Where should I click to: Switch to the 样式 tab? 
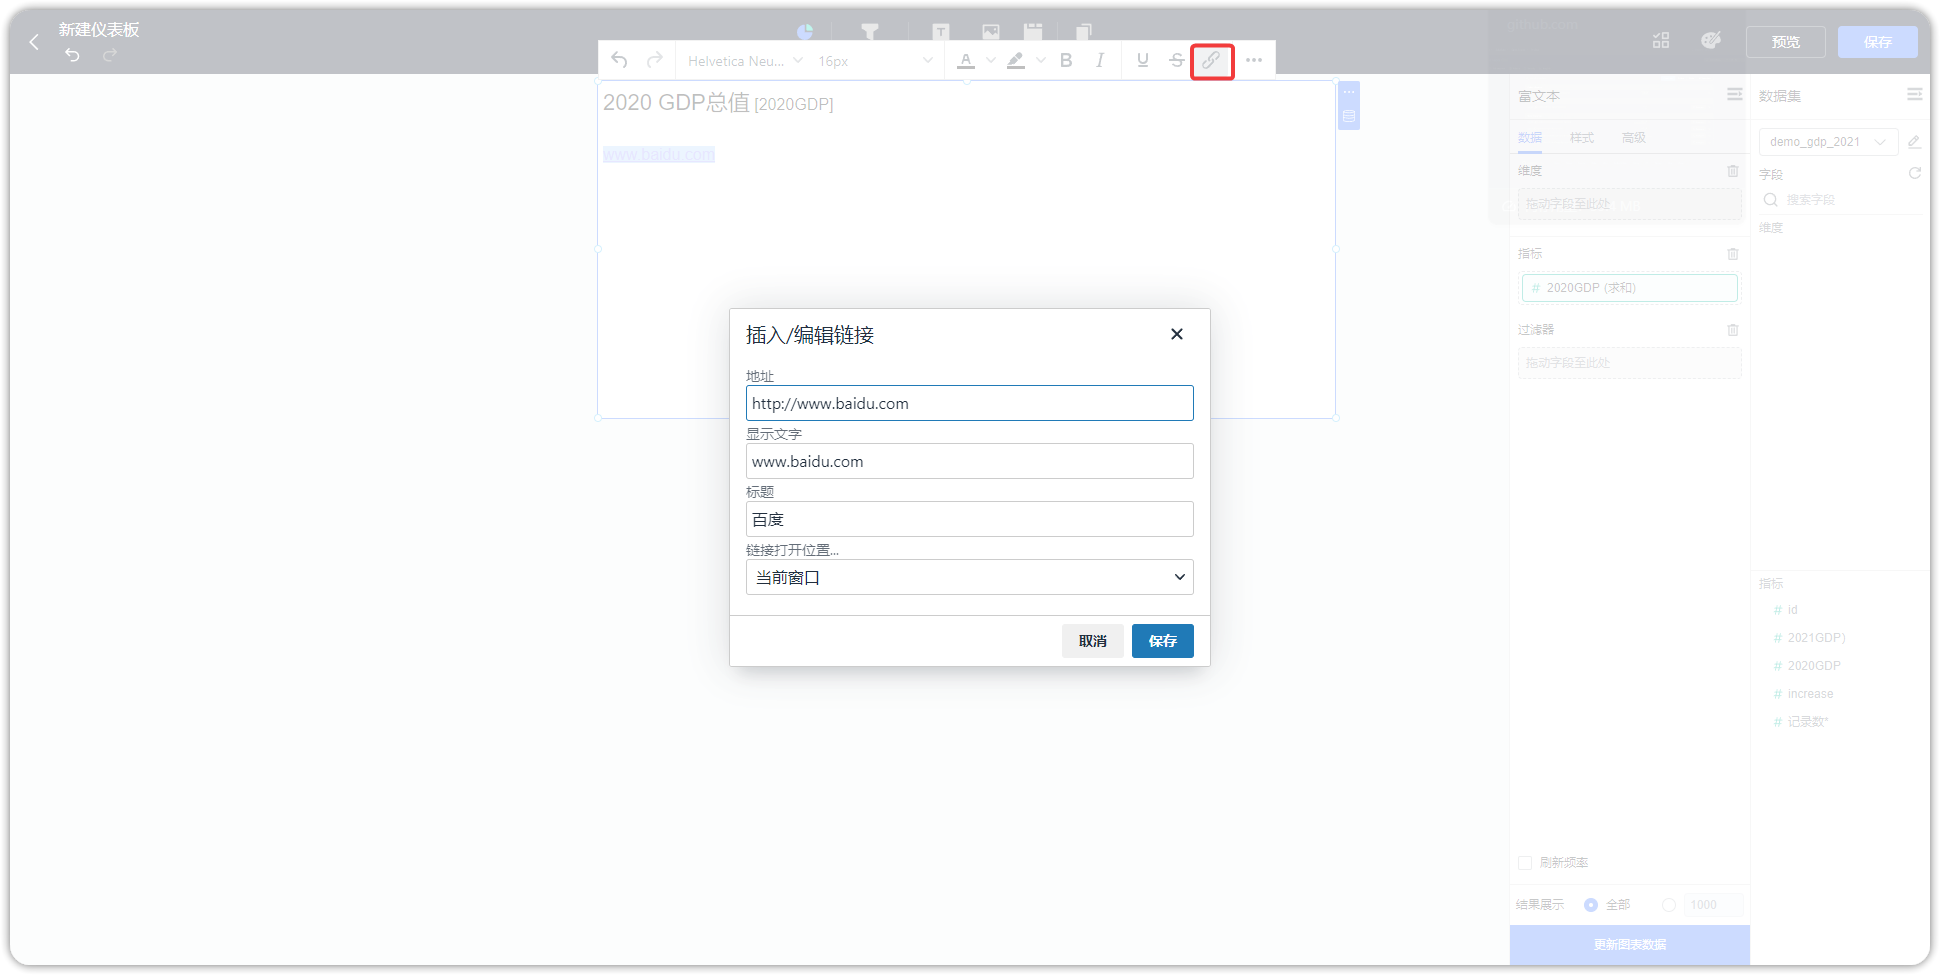1582,138
